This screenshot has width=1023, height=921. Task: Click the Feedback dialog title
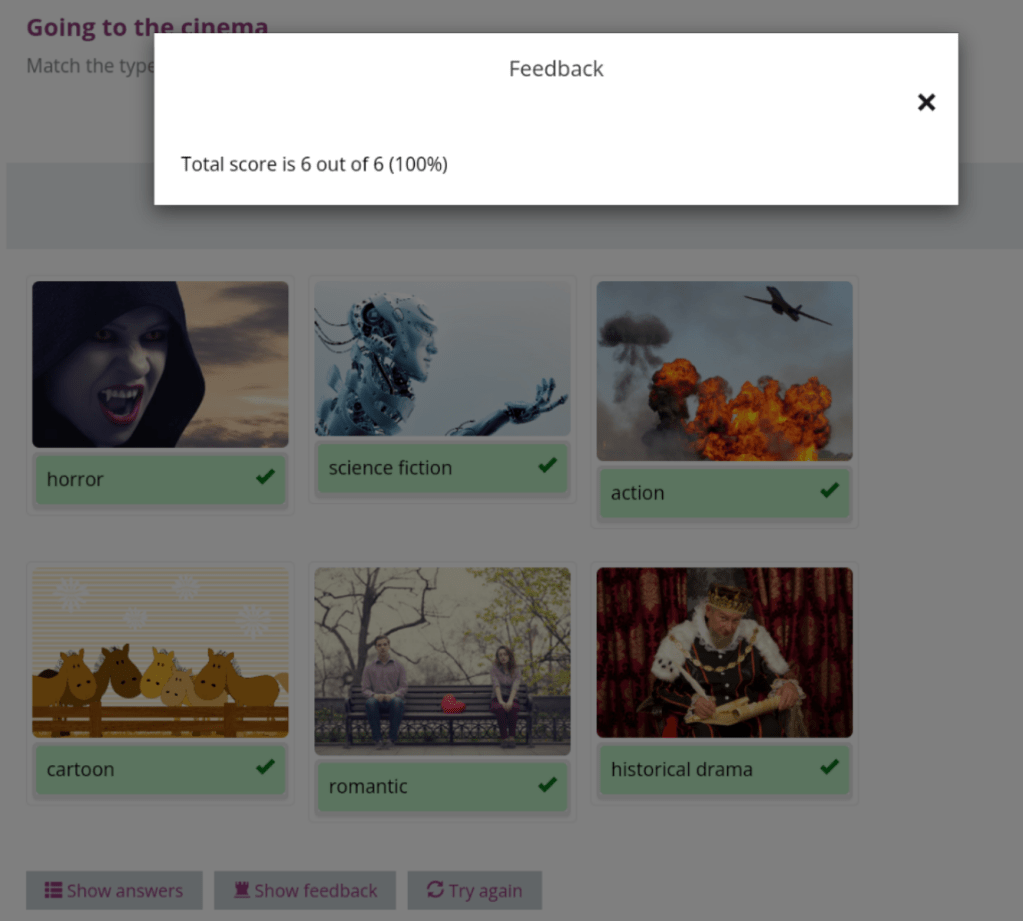[x=556, y=69]
